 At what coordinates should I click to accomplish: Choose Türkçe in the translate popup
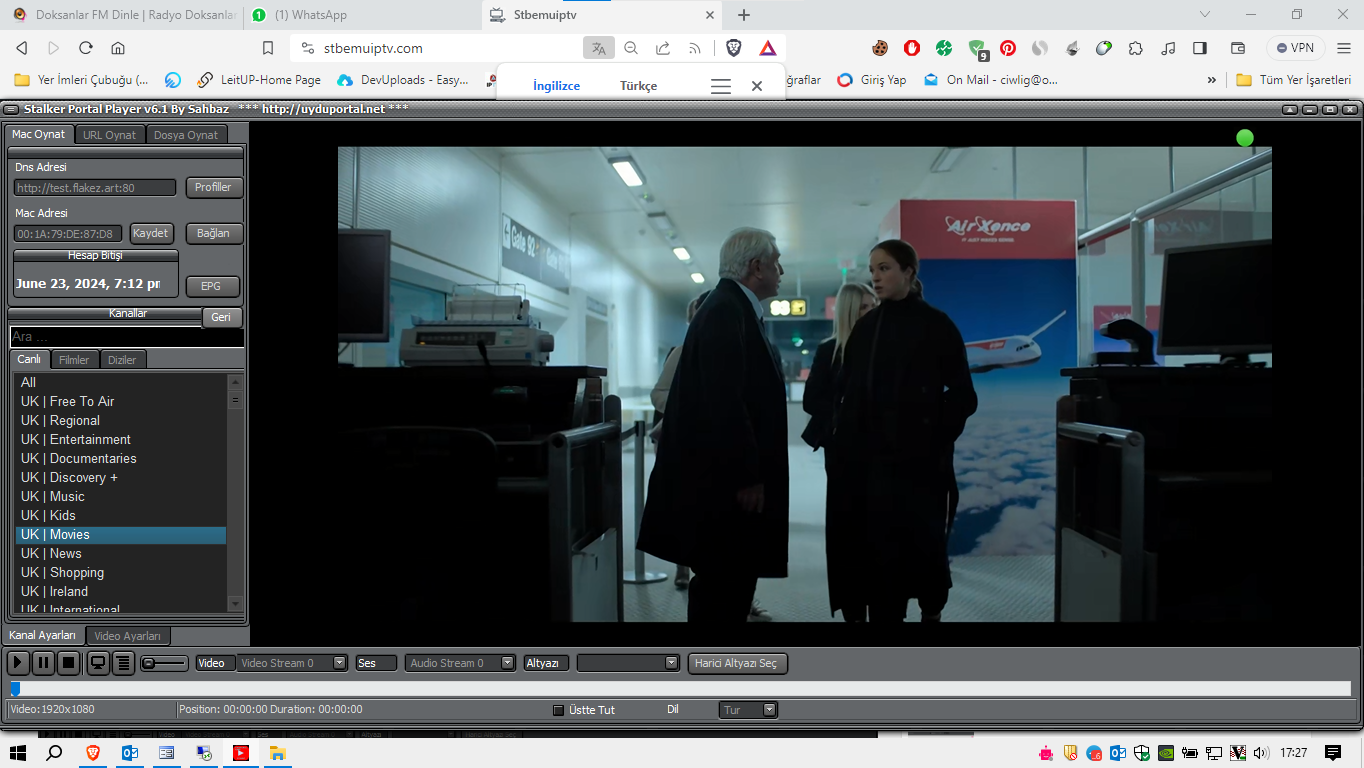[x=638, y=86]
